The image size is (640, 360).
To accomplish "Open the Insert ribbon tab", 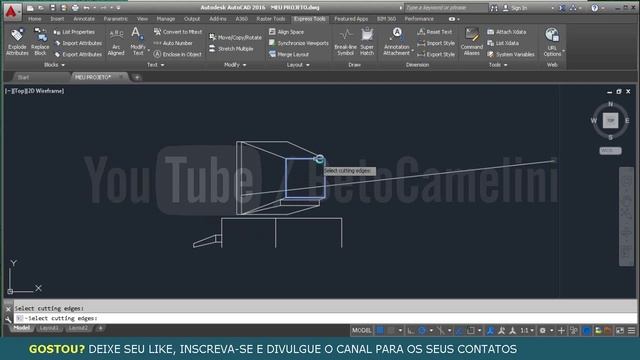I will point(57,19).
